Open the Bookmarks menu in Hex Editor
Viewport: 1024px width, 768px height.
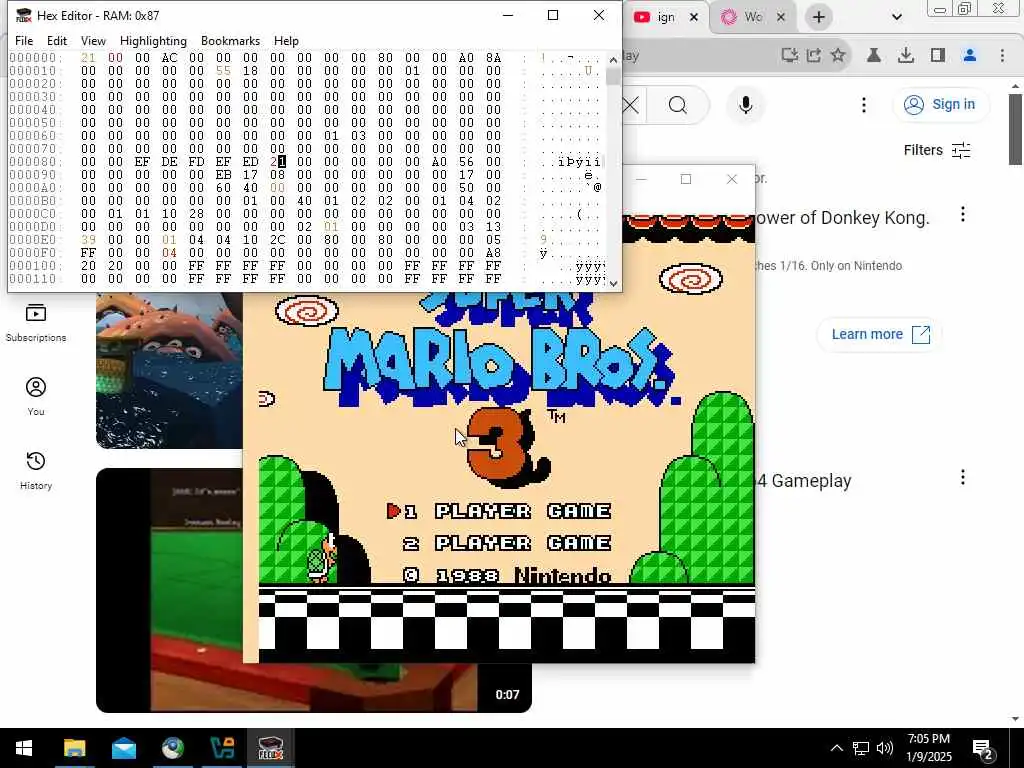231,40
